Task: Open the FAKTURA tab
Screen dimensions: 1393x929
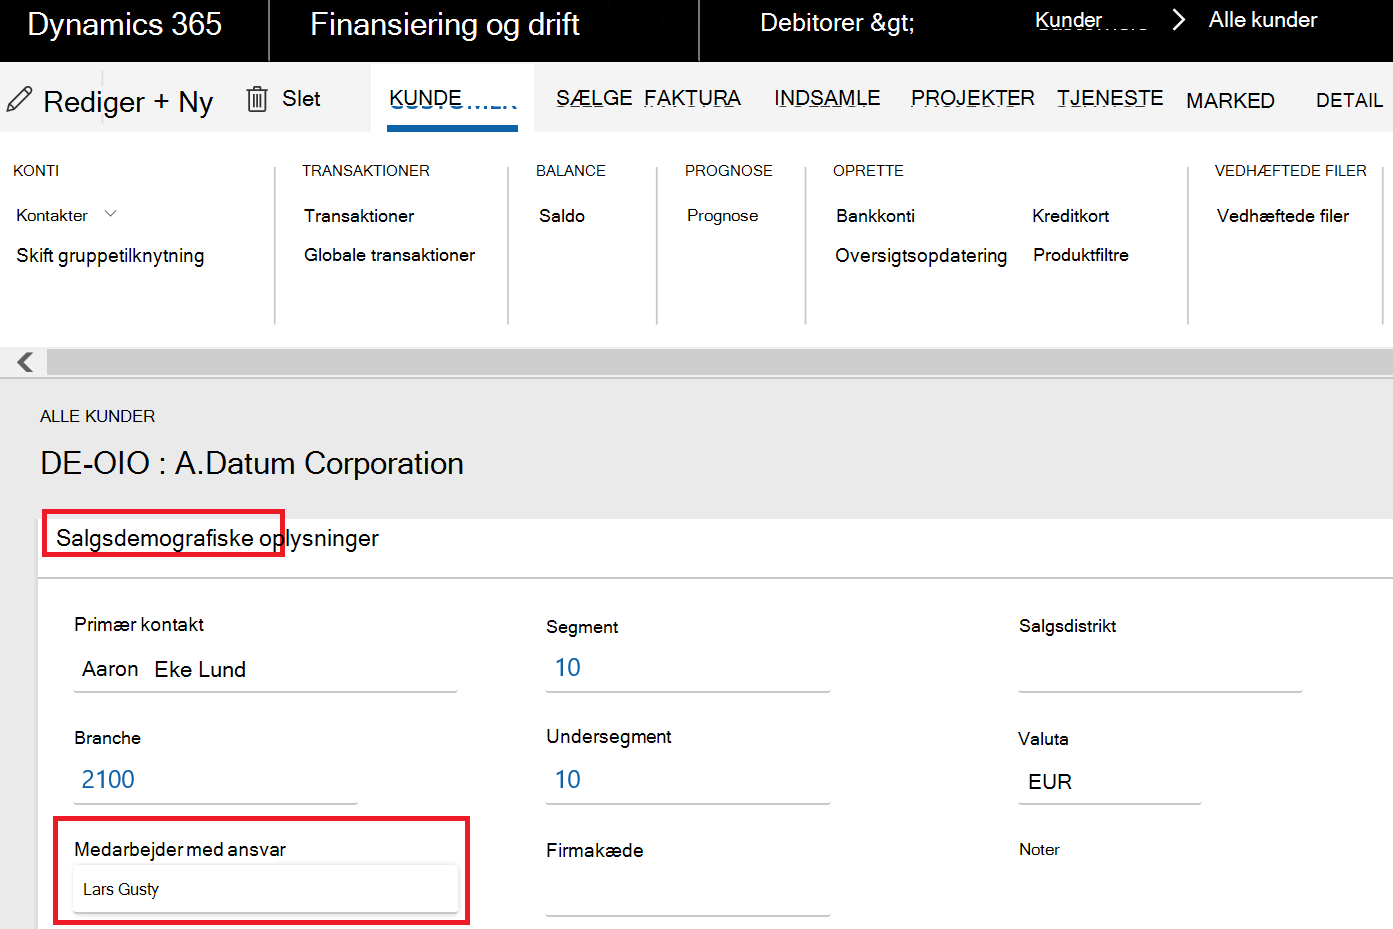Action: [x=692, y=98]
